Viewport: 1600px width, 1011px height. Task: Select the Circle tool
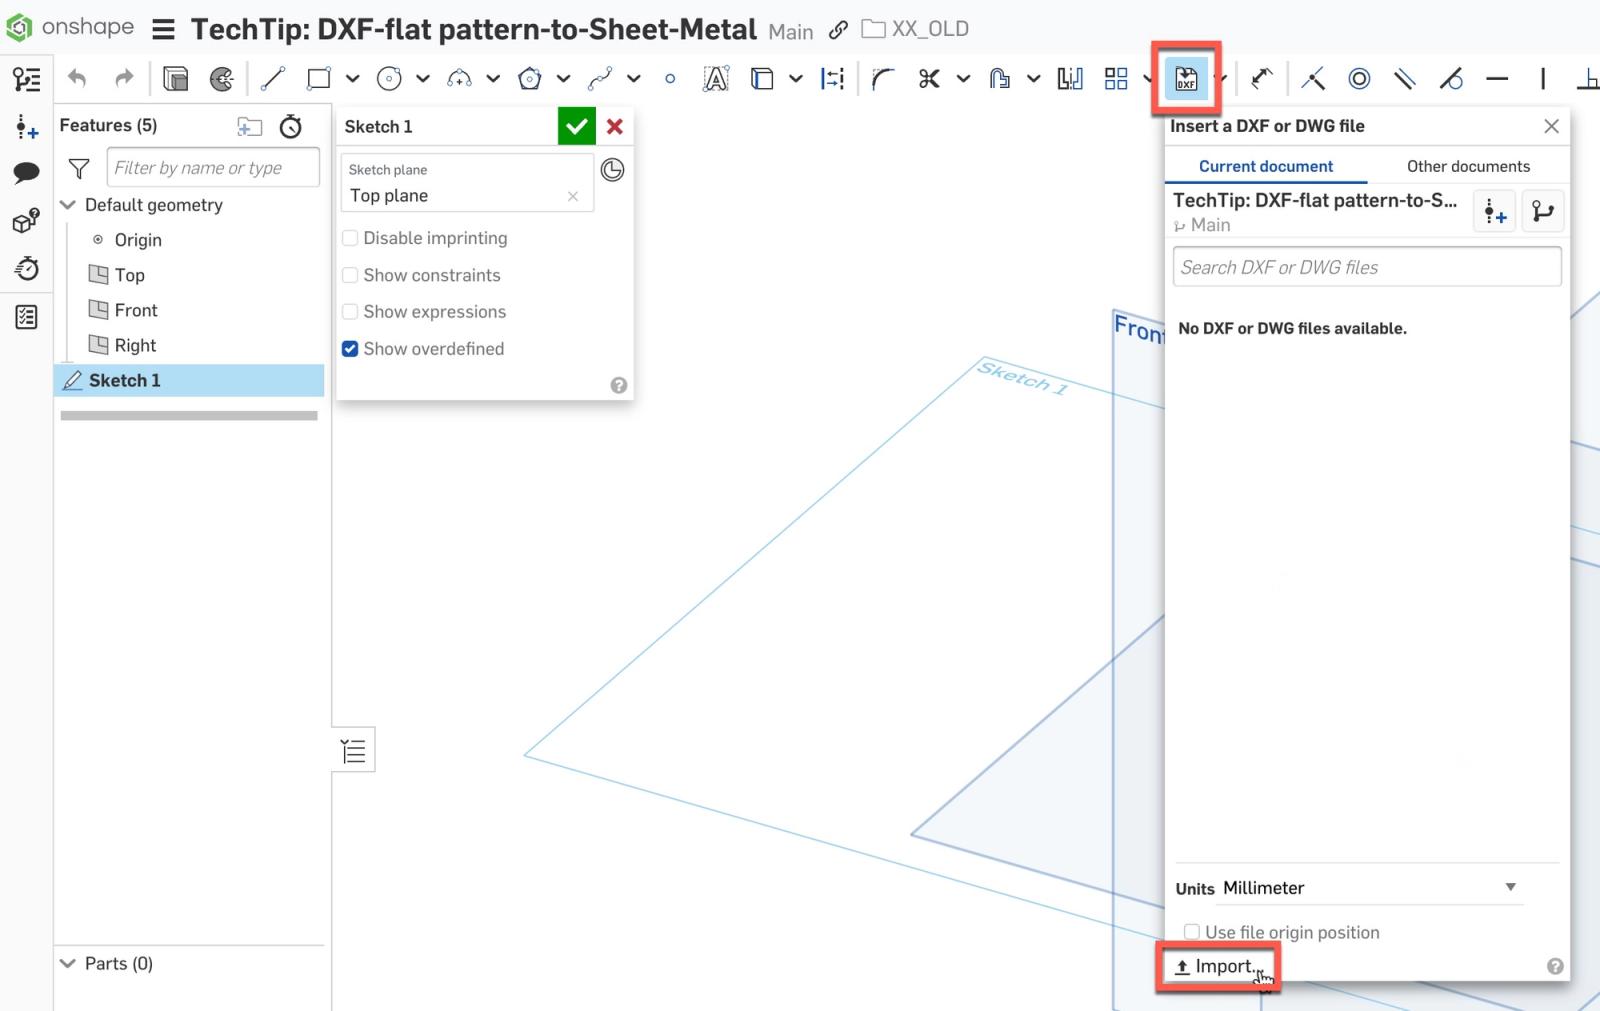tap(388, 78)
